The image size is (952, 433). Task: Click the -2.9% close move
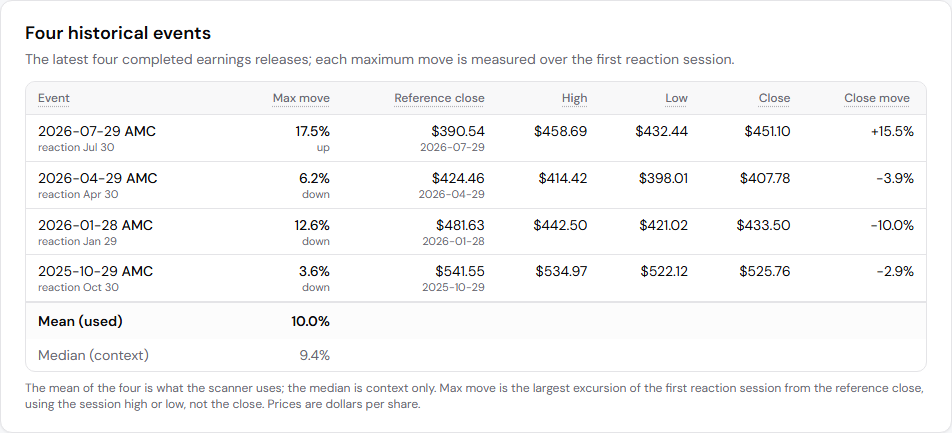coord(896,271)
